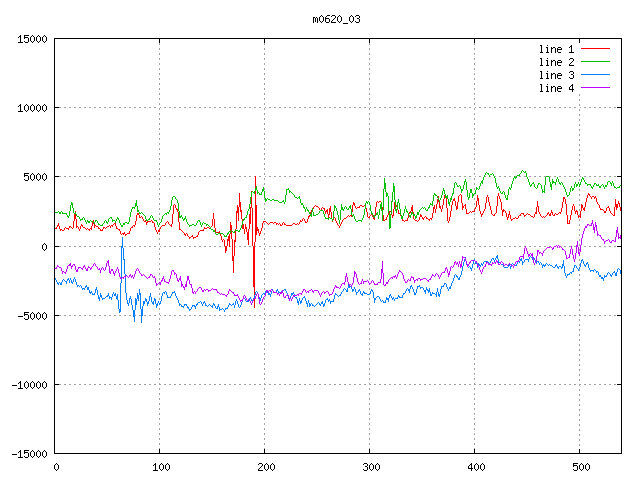Click the blue line 3 legend sample

[x=595, y=75]
